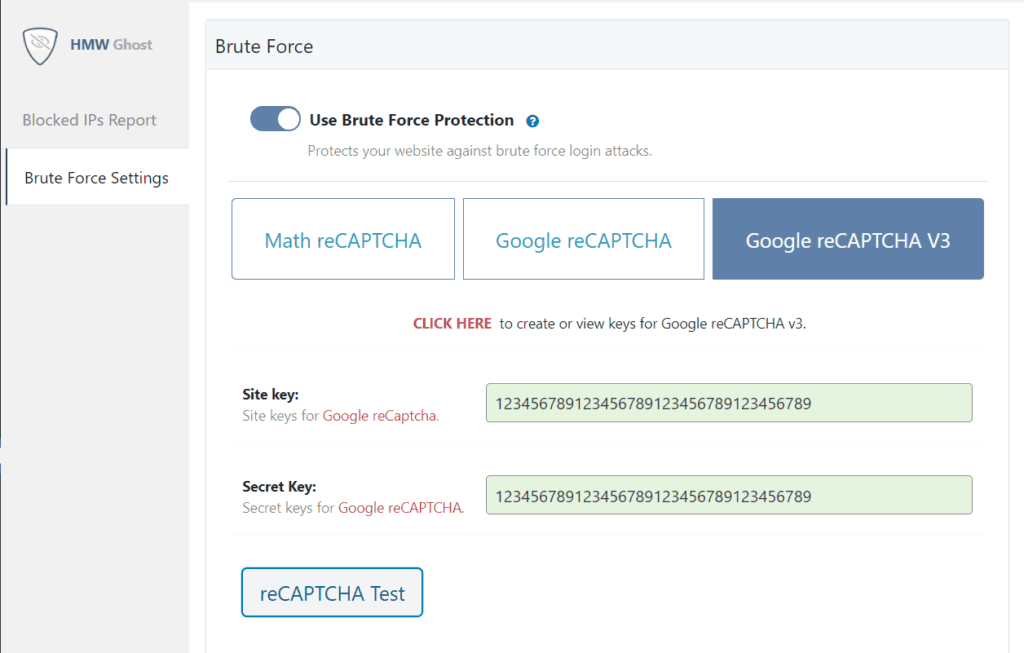The image size is (1024, 653).
Task: Focus the Site key input field
Action: (x=728, y=403)
